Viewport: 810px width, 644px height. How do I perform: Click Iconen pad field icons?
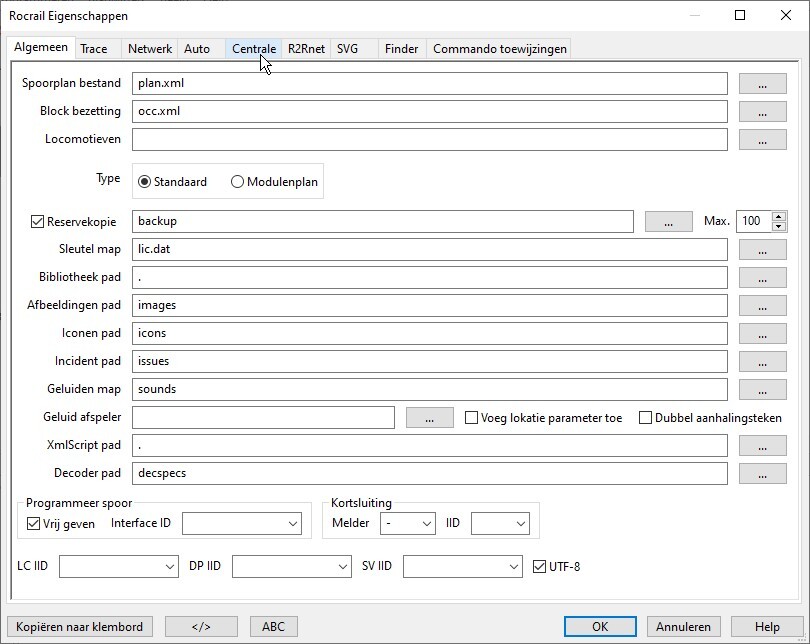pyautogui.click(x=430, y=333)
